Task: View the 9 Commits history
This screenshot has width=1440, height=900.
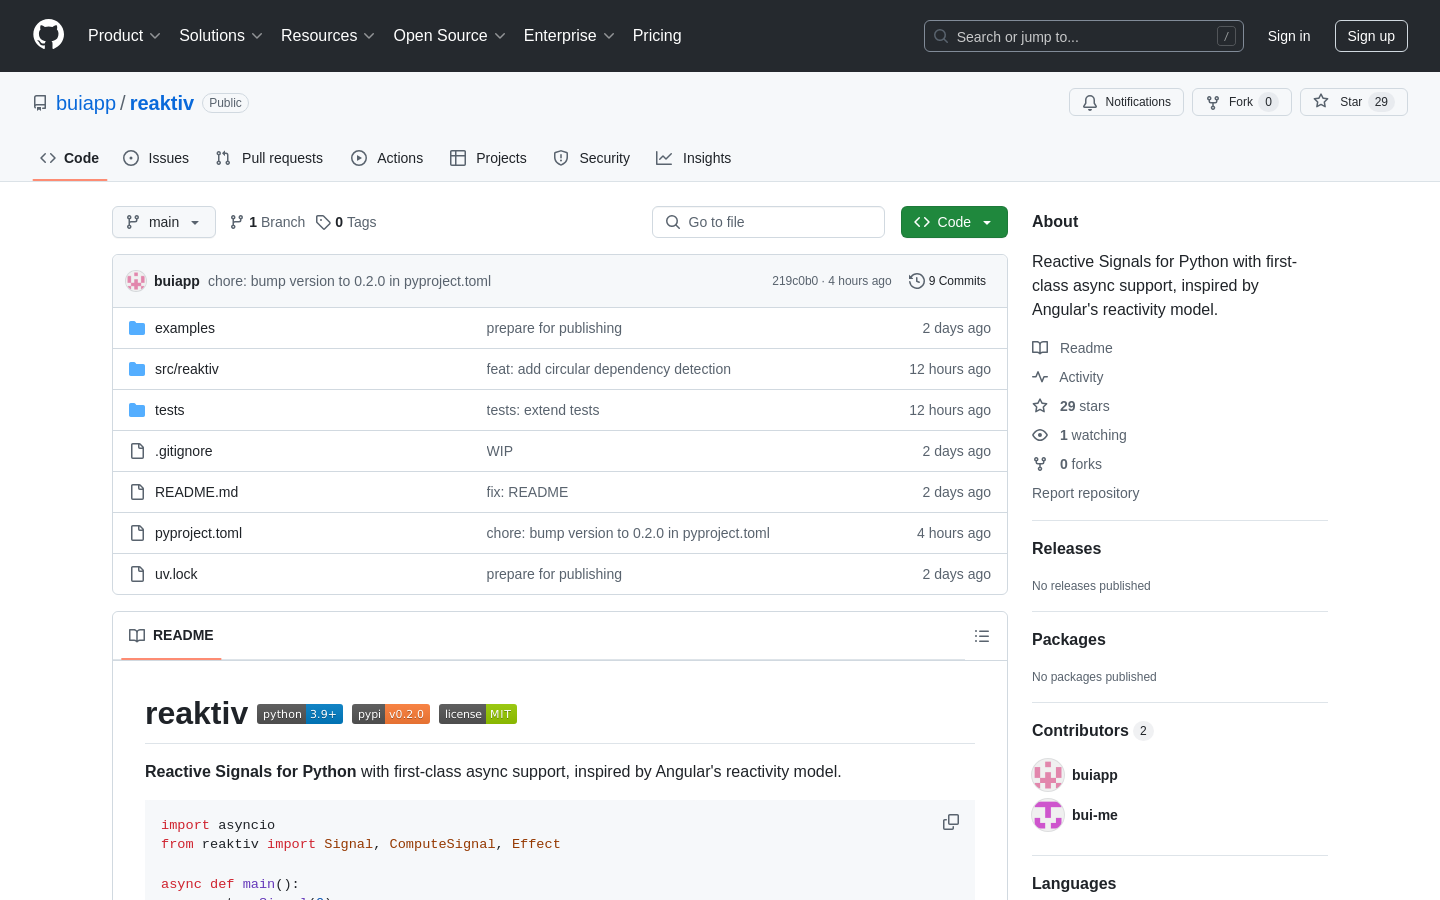Action: pyautogui.click(x=947, y=281)
